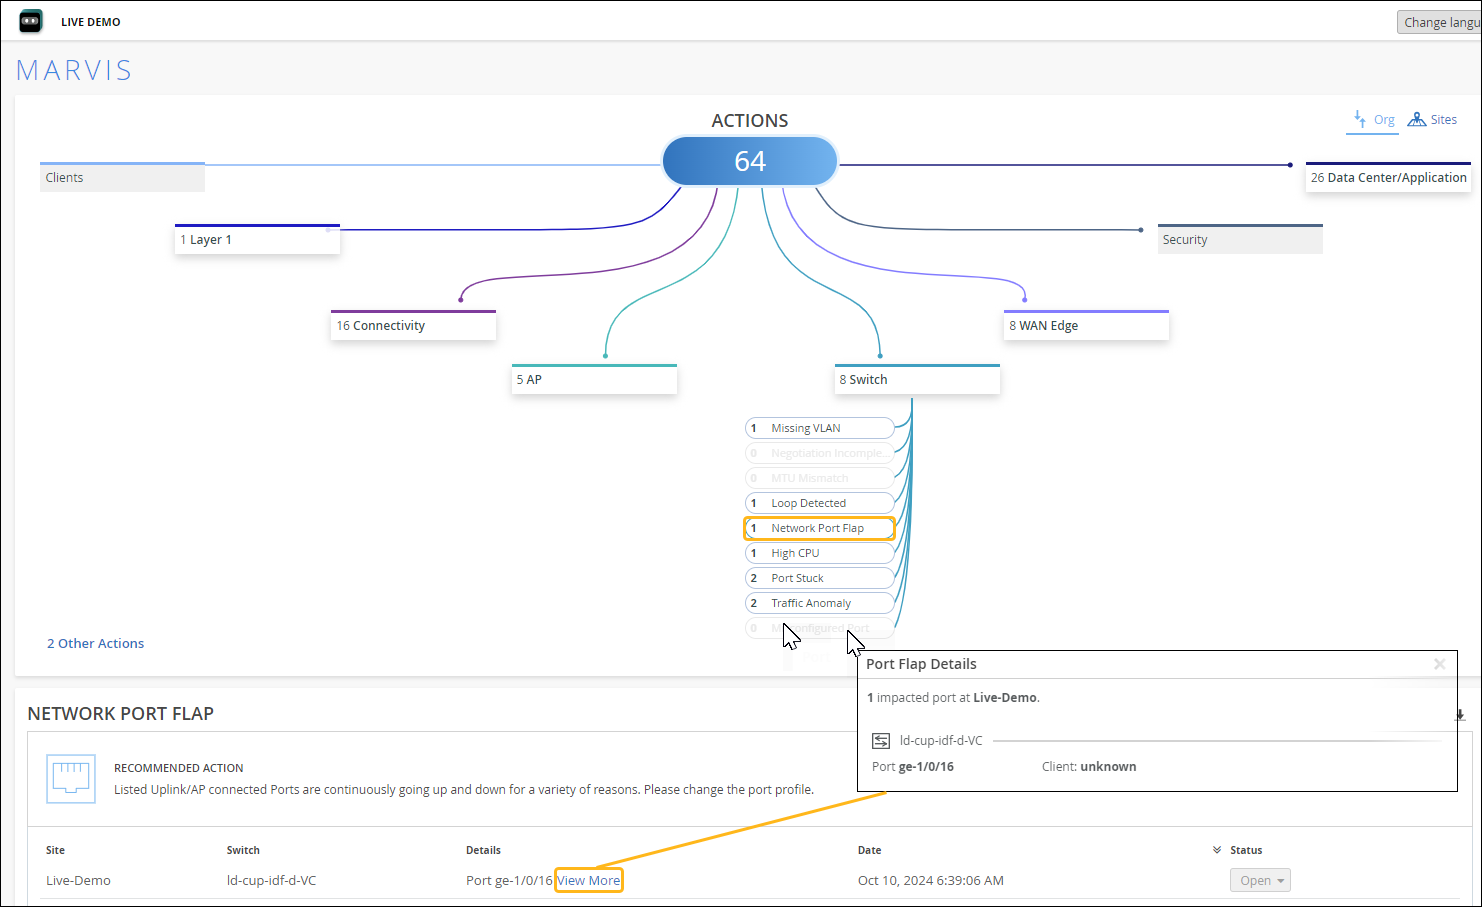Close the Port Flap Details popup
The height and width of the screenshot is (907, 1482).
coord(1439,664)
